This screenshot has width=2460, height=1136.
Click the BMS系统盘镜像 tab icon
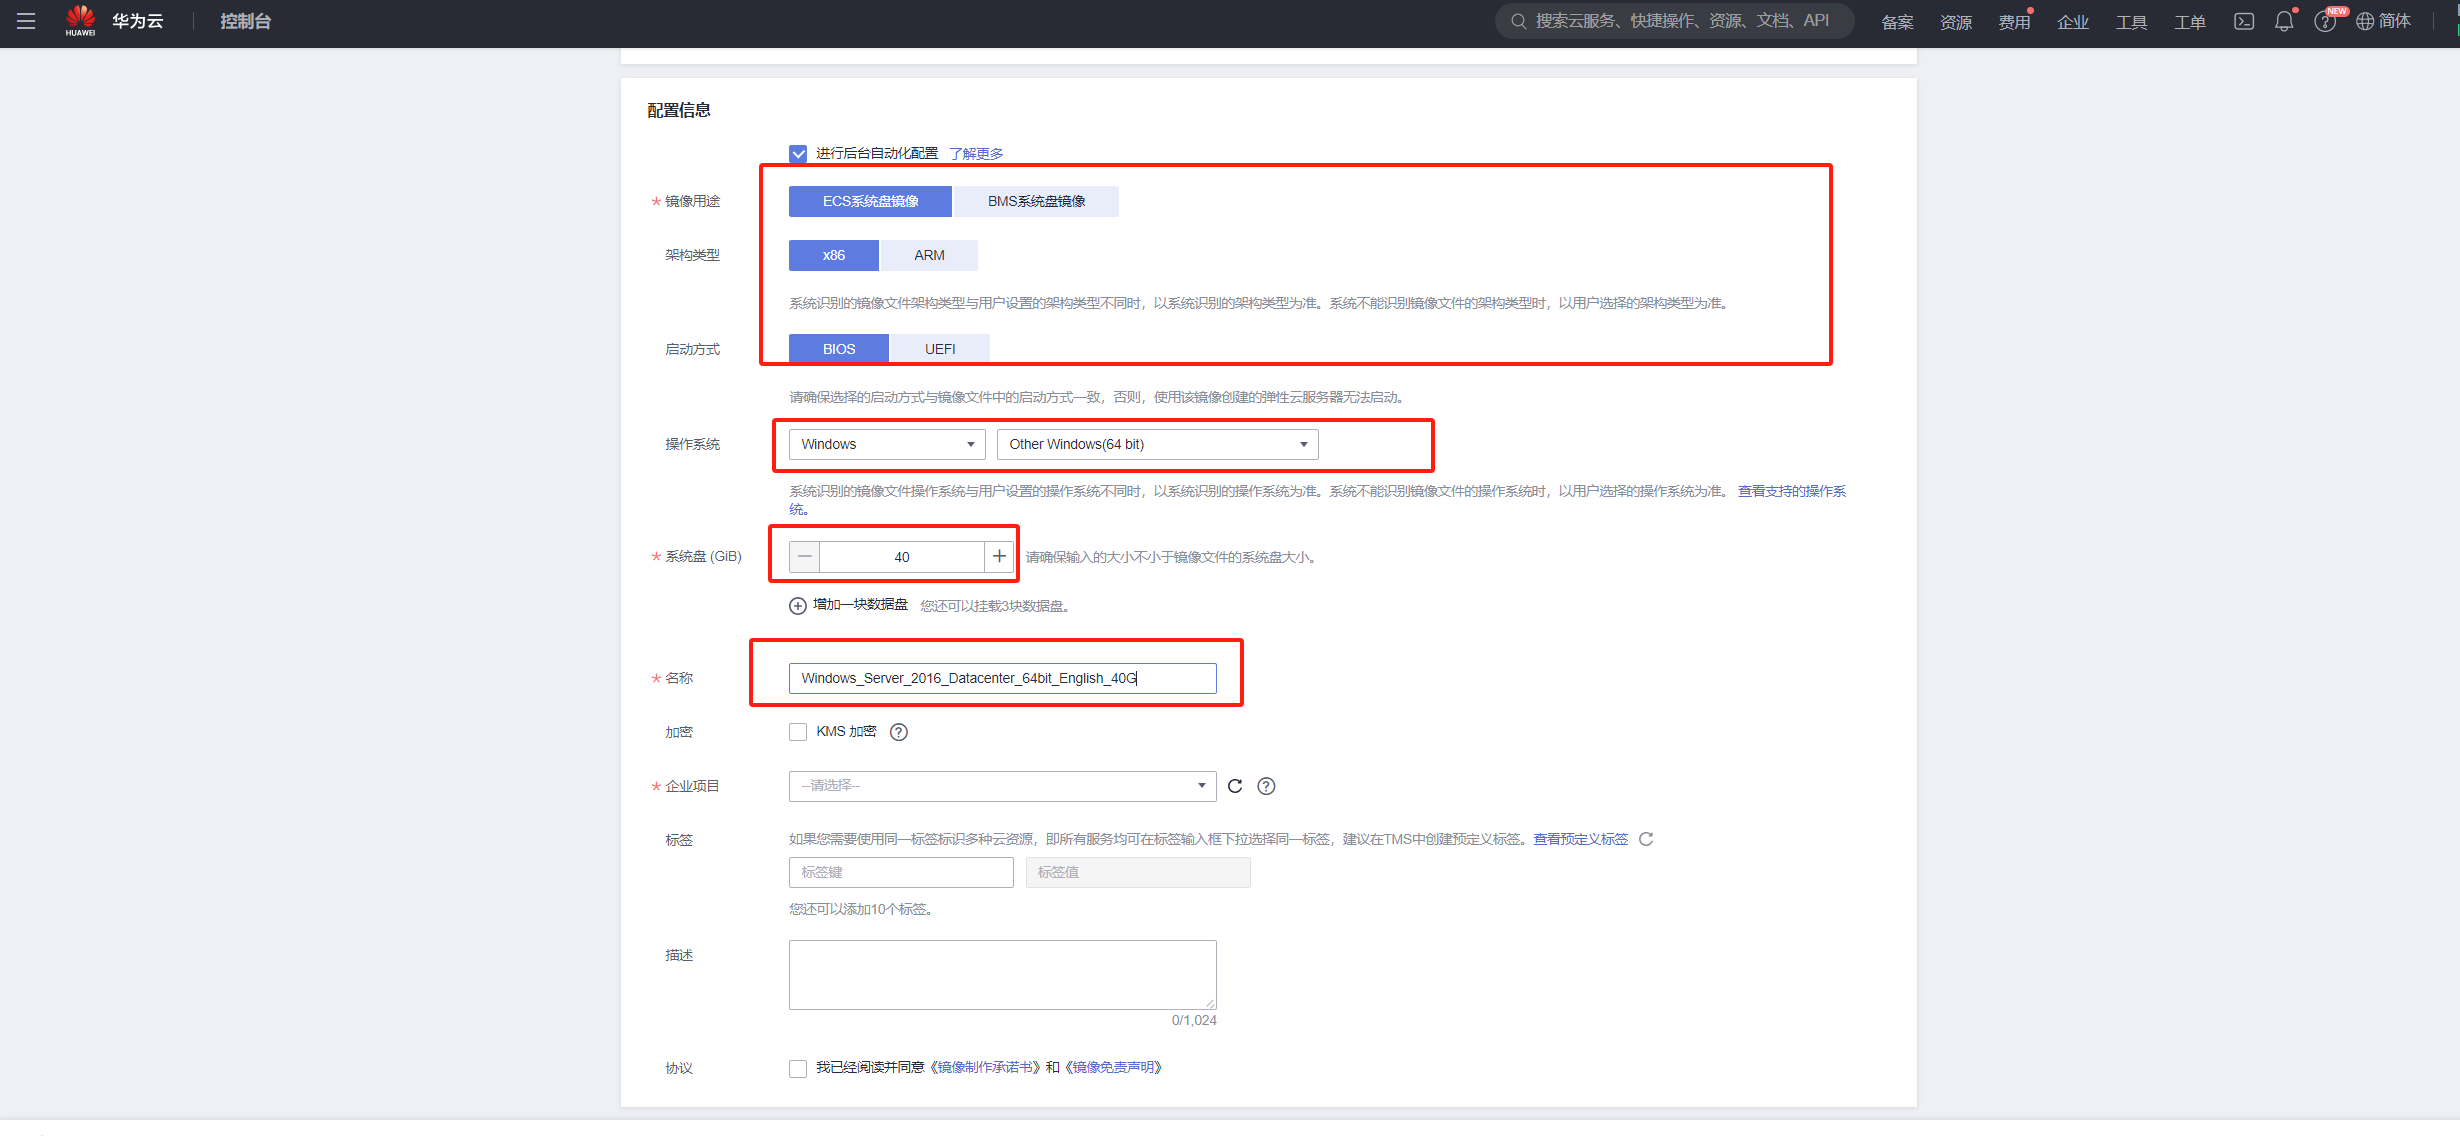click(1037, 201)
